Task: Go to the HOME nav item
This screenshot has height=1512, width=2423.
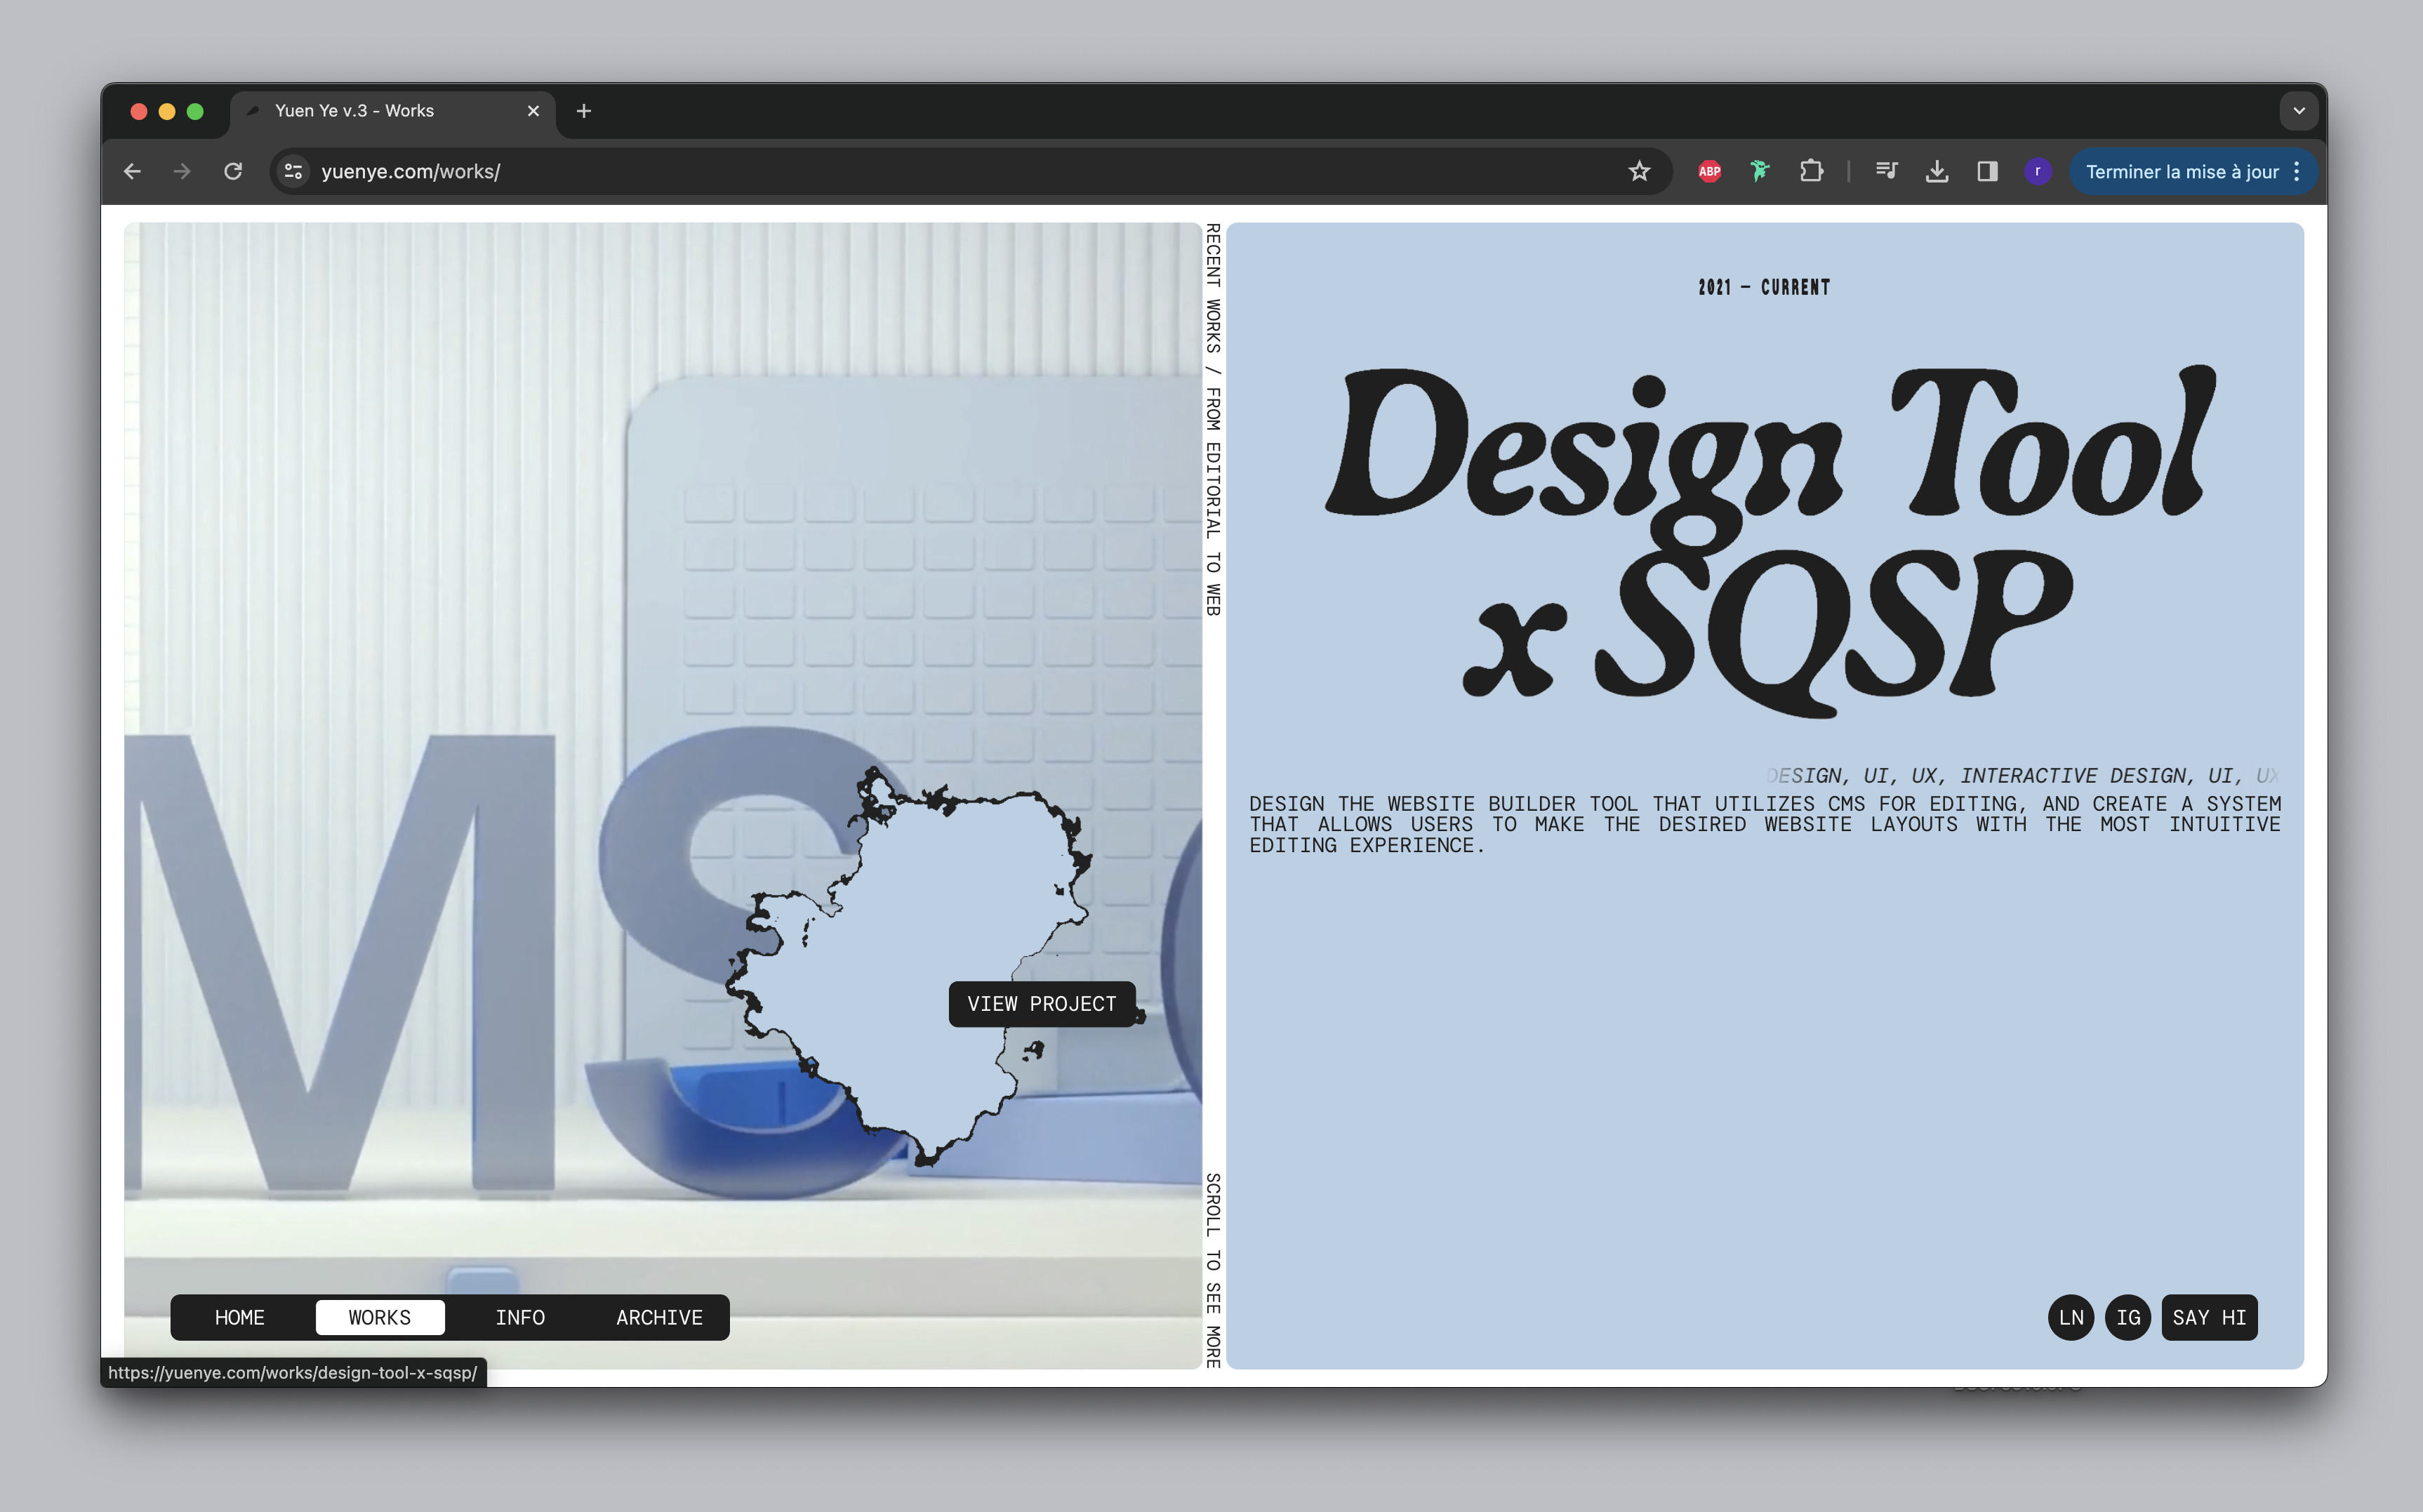Action: tap(240, 1317)
